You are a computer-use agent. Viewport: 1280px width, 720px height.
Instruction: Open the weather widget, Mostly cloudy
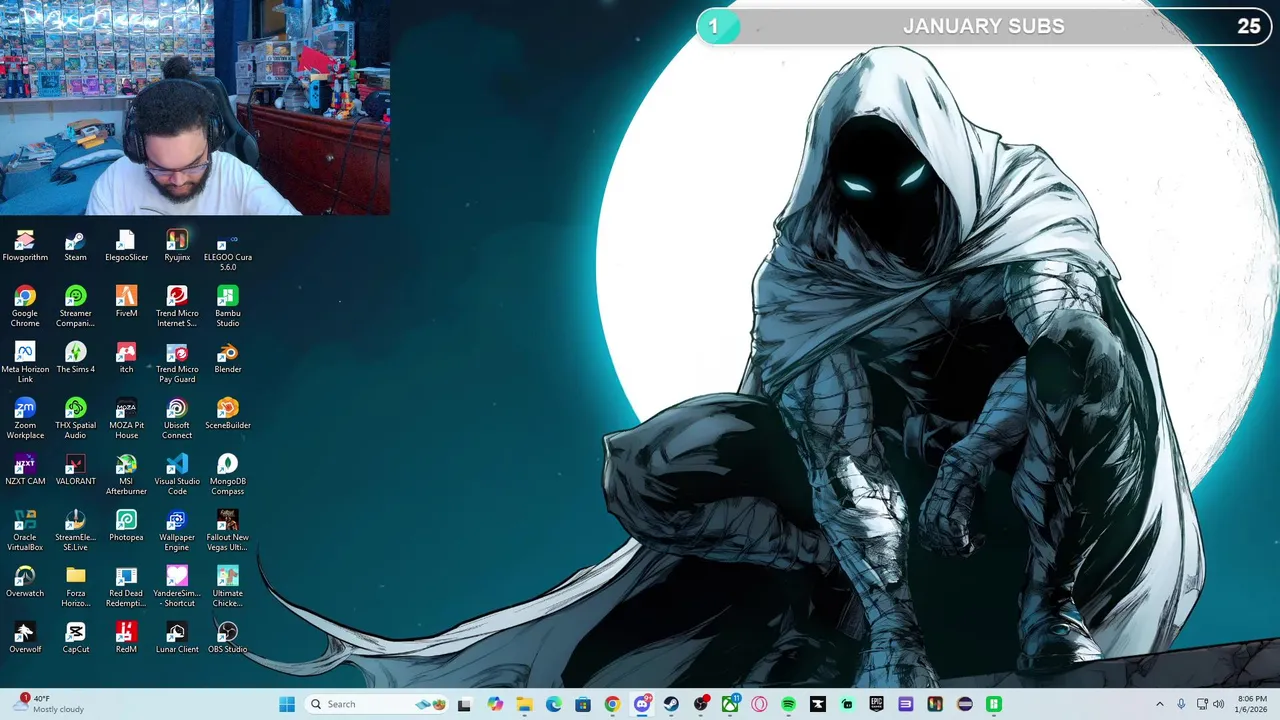pos(48,704)
